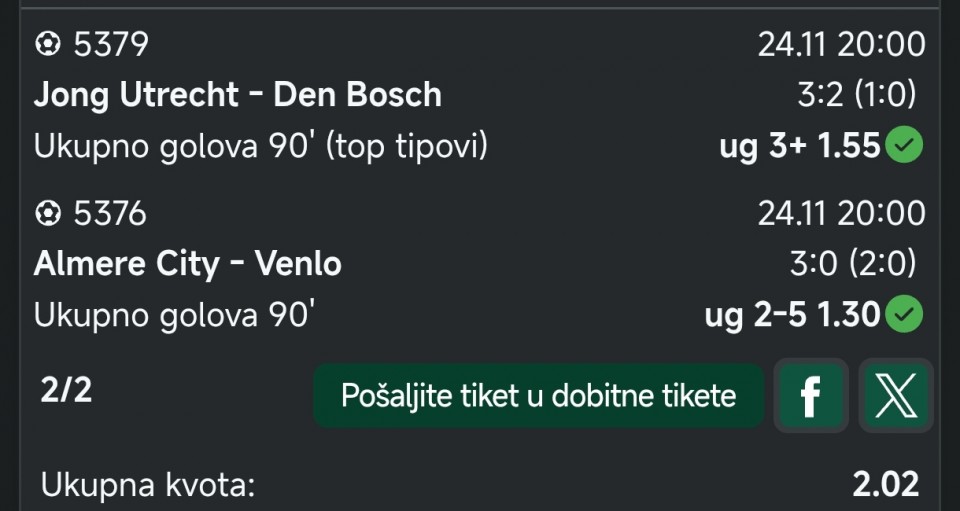The image size is (960, 511).
Task: Click the 3:0 (2:0) match result
Action: click(x=852, y=264)
